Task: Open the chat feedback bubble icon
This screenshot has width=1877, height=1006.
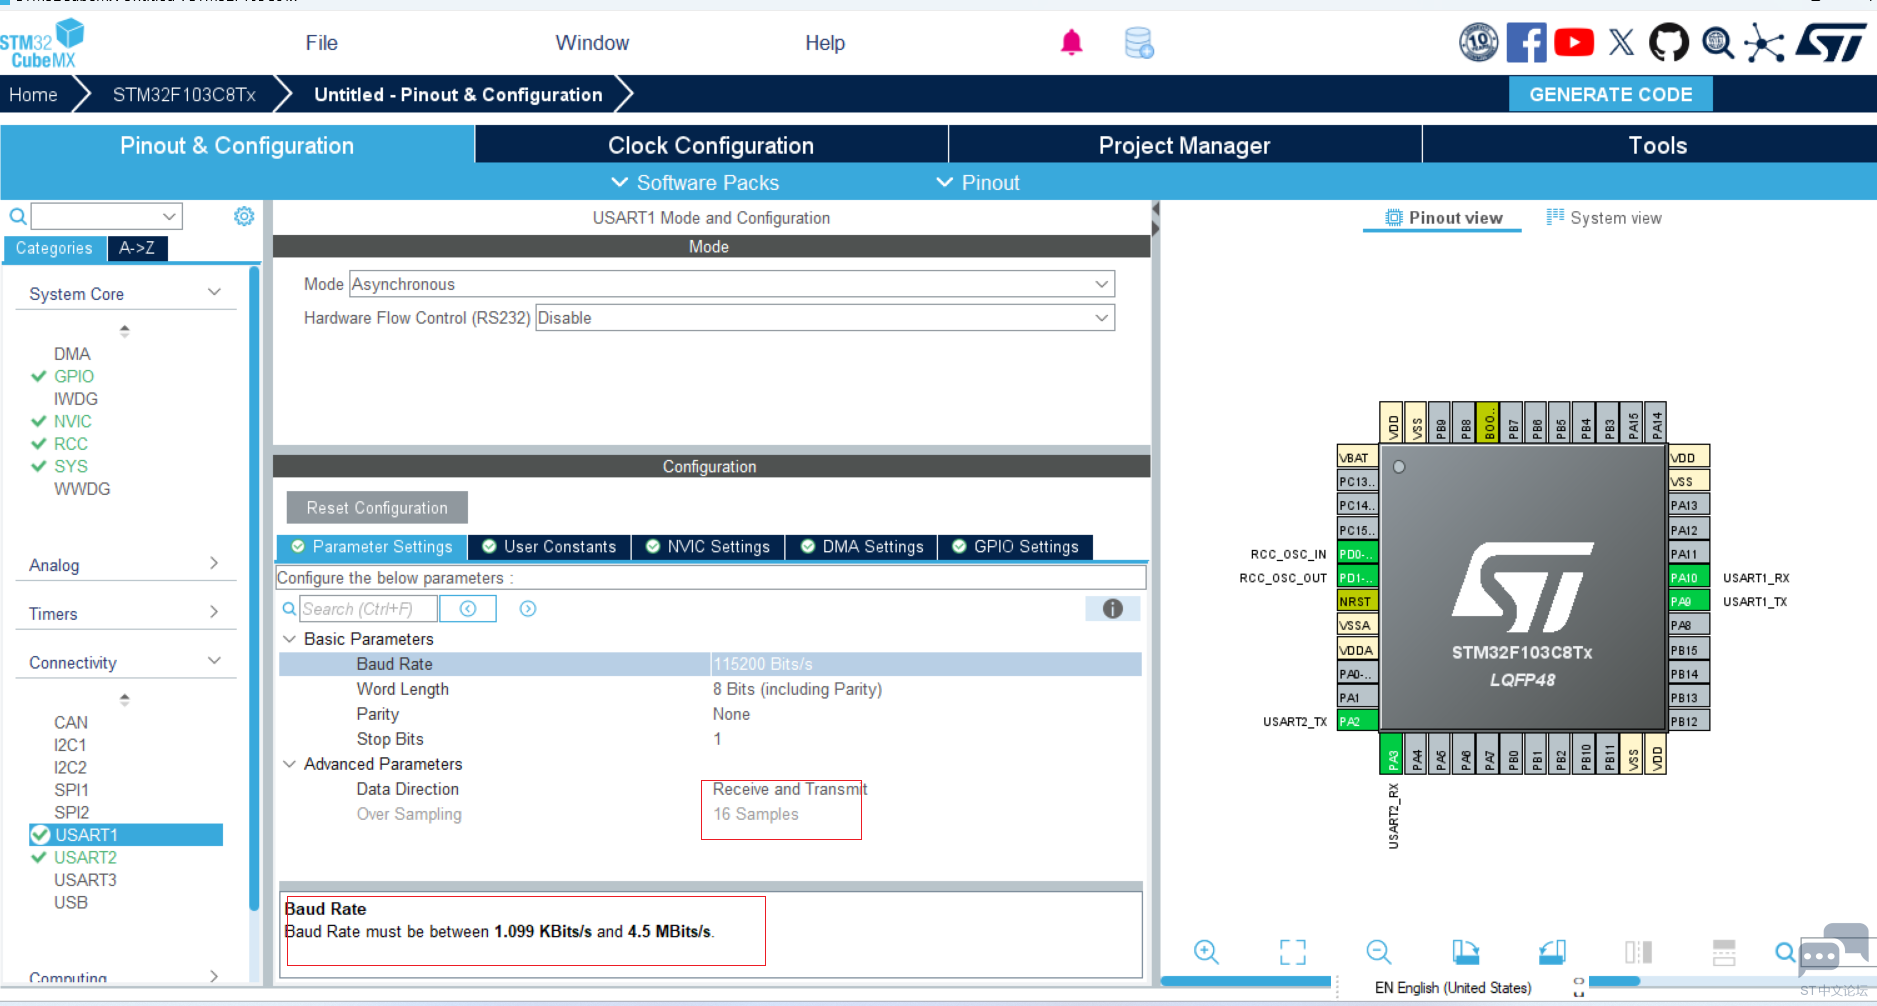Action: point(1832,950)
